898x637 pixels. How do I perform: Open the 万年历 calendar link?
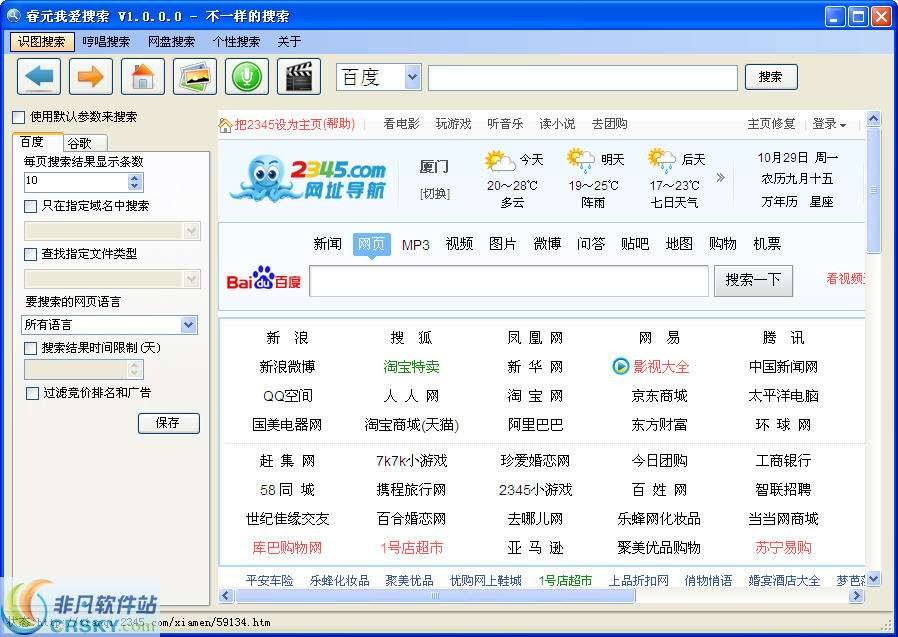(779, 202)
